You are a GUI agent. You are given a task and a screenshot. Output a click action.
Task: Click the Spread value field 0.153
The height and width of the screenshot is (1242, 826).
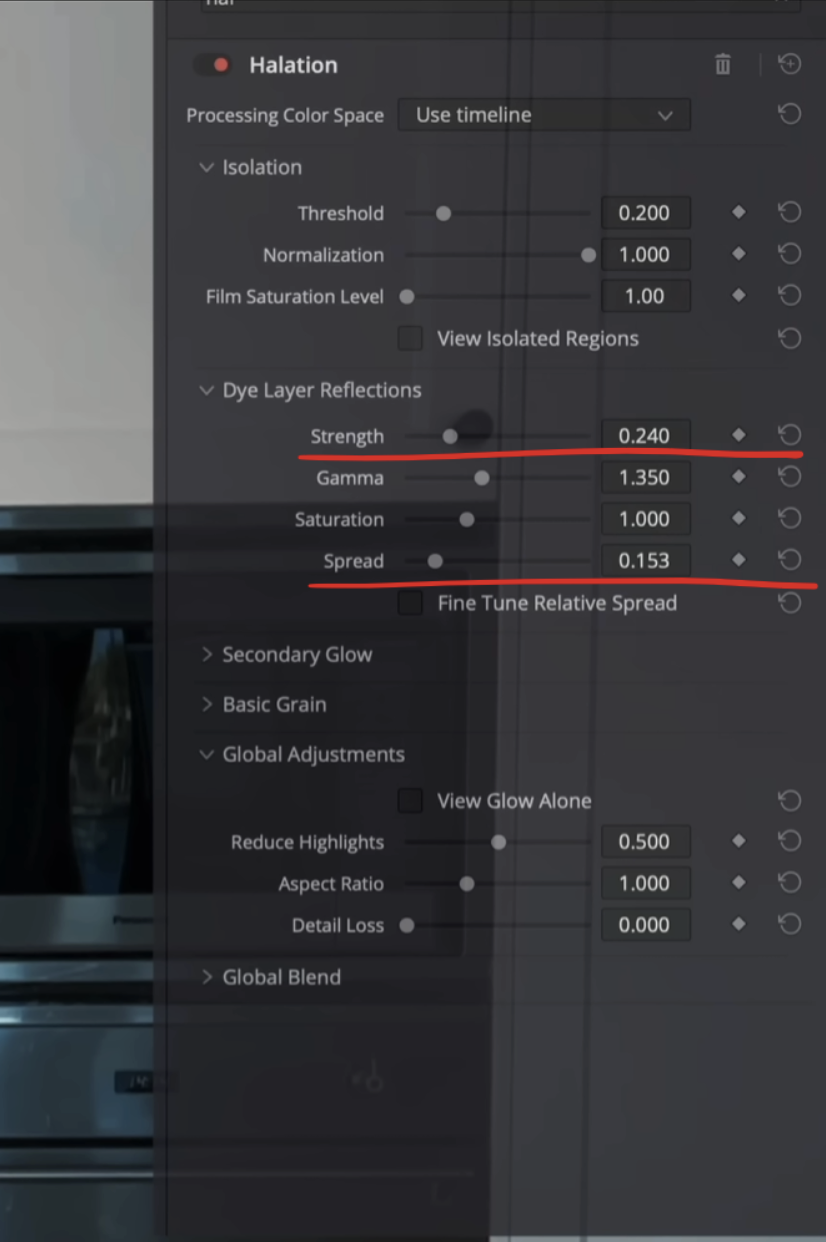click(x=645, y=561)
